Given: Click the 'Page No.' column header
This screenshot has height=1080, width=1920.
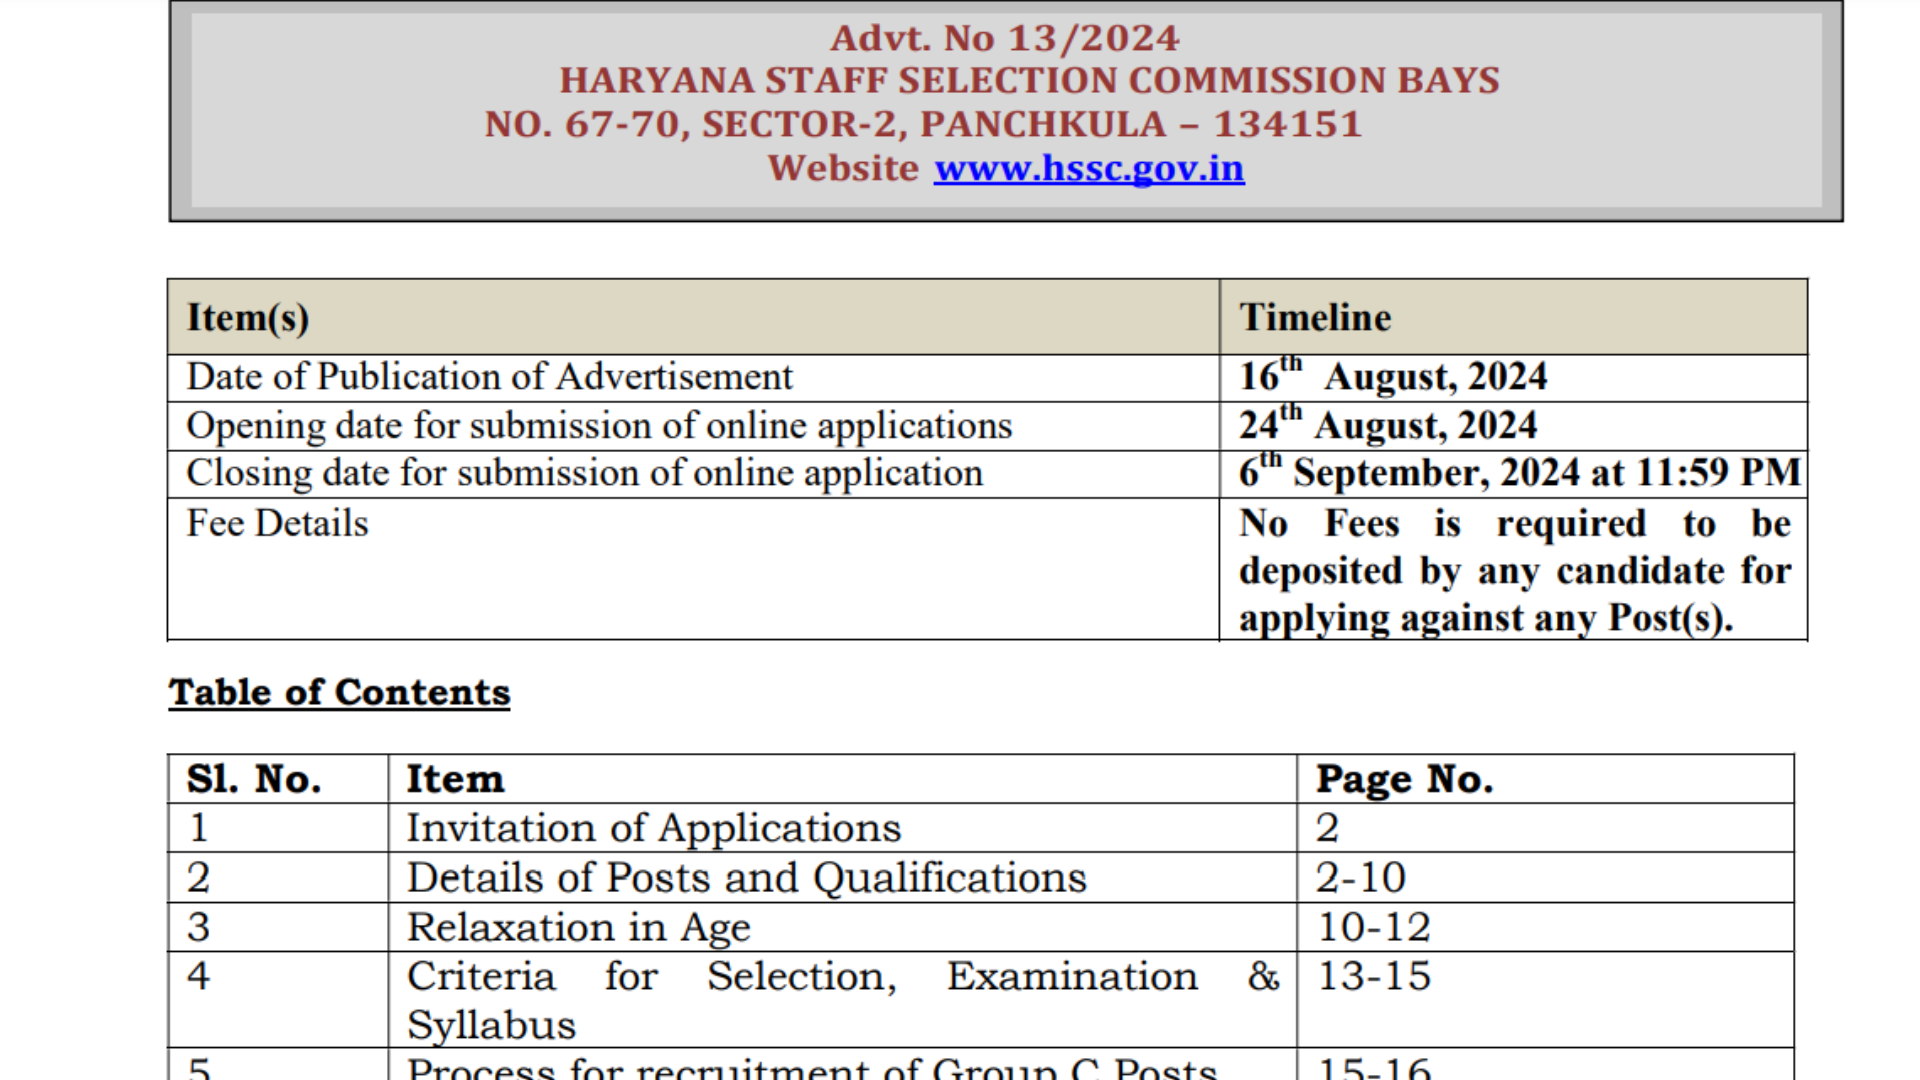Looking at the screenshot, I should tap(1404, 780).
